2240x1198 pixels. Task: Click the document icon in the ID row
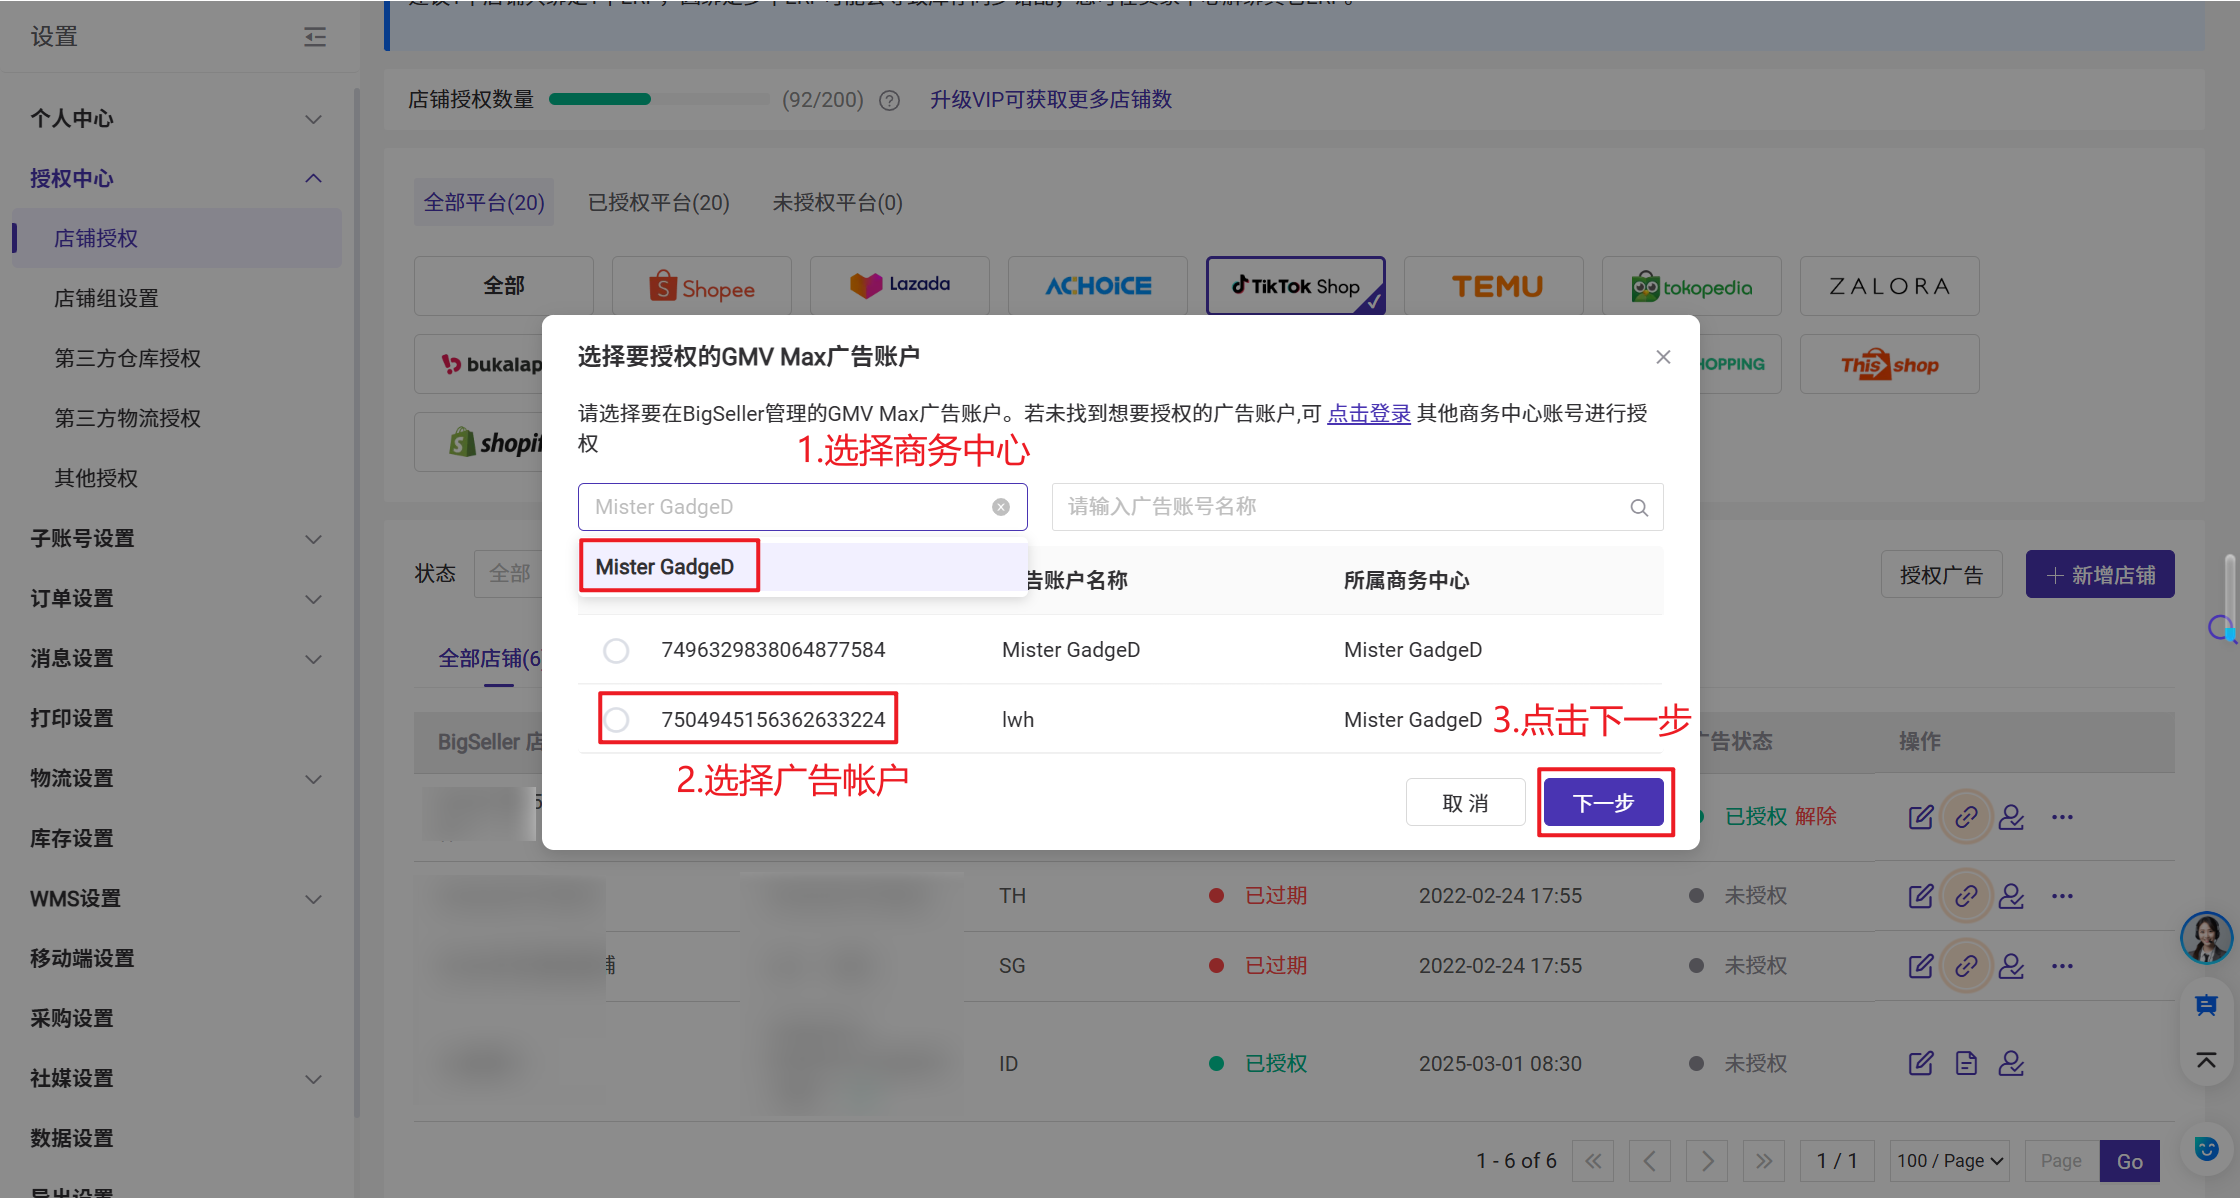[x=1966, y=1063]
